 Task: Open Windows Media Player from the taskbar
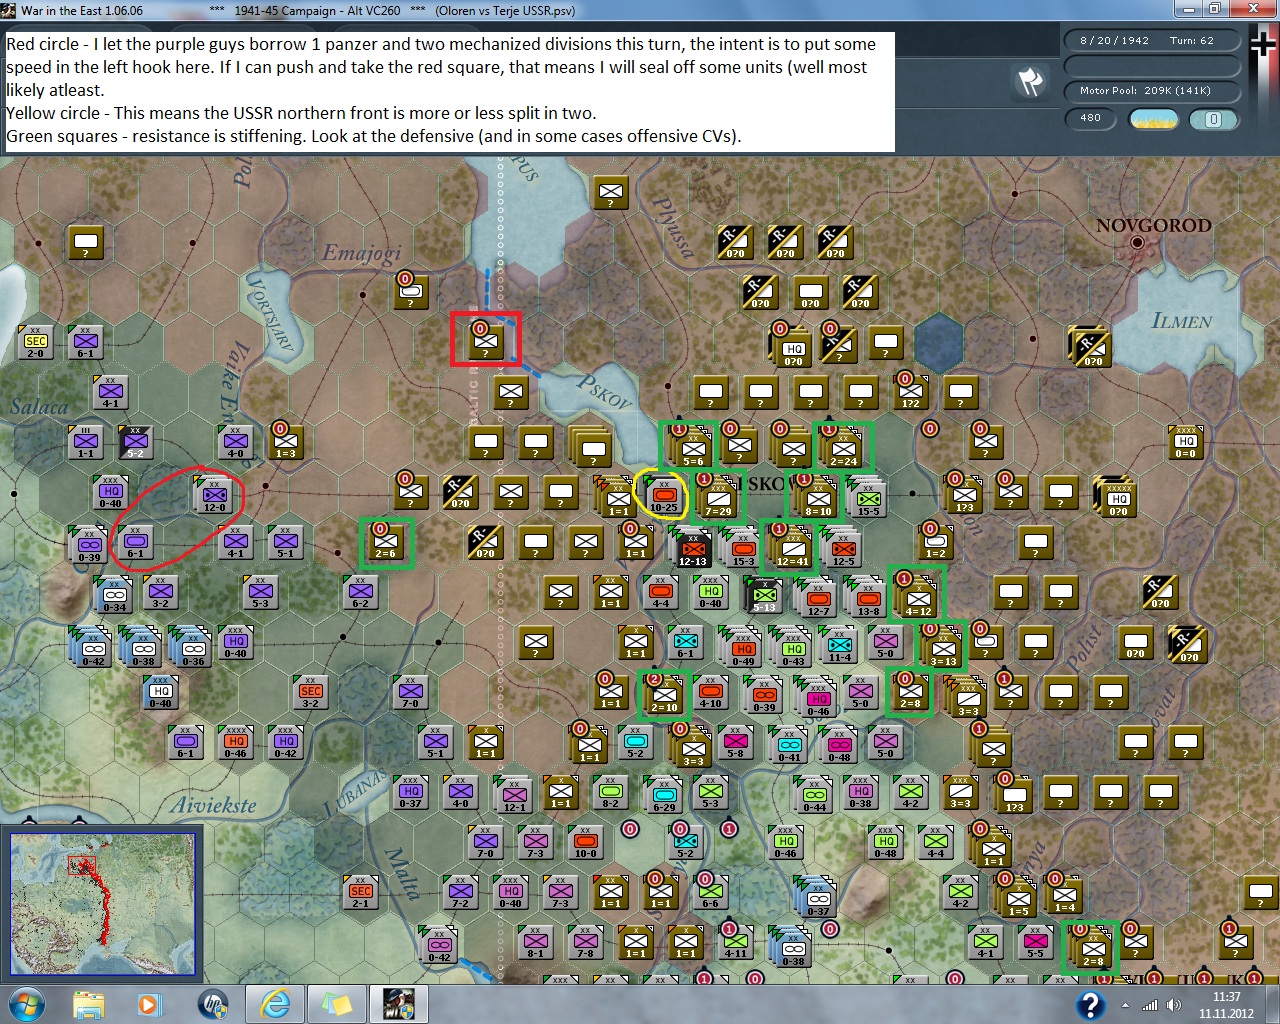click(x=150, y=1004)
